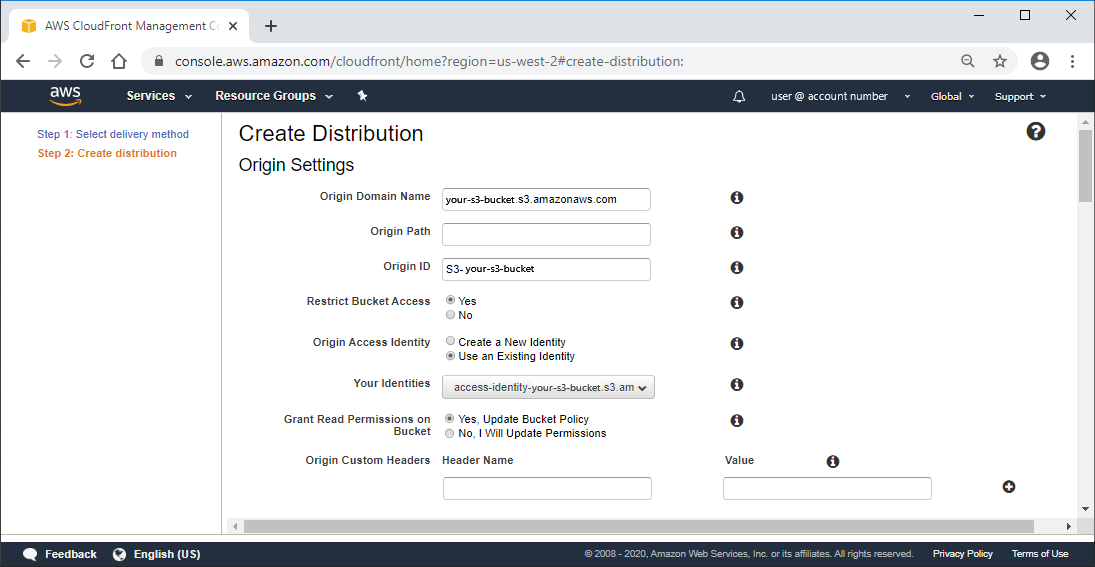Open the browser profile avatar
1095x567 pixels.
(x=1040, y=61)
